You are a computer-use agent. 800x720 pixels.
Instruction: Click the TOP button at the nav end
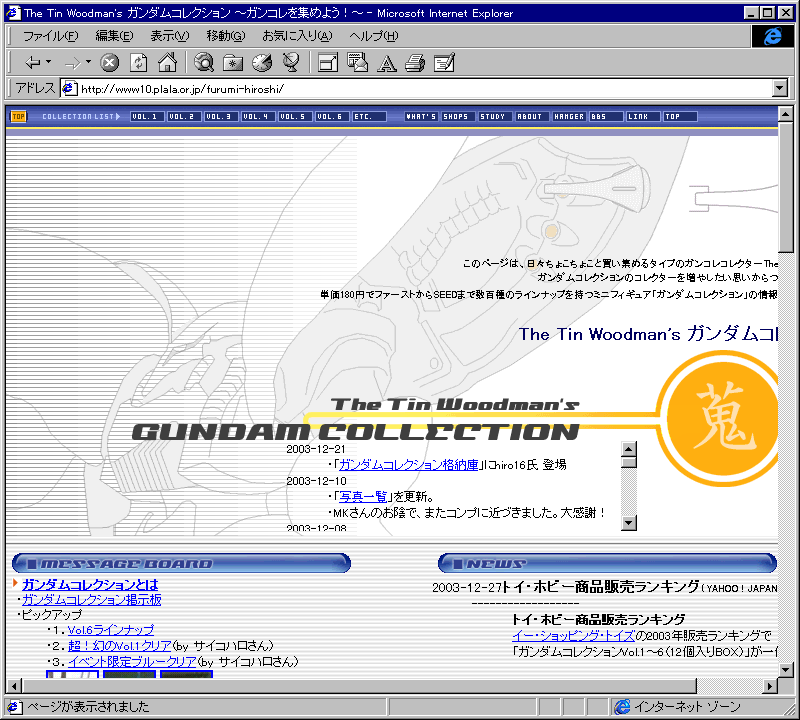click(x=680, y=116)
